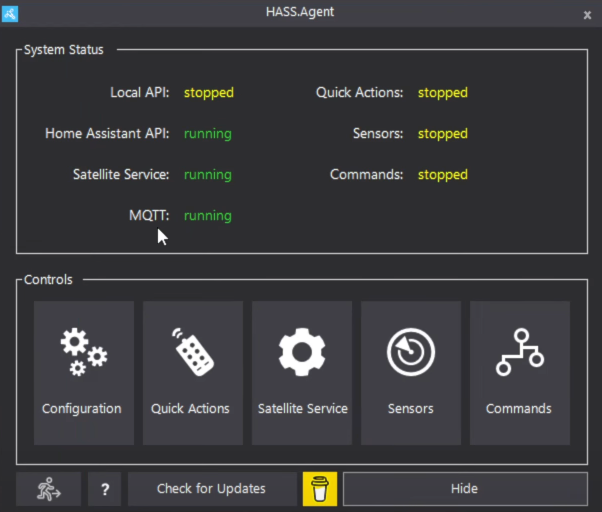The width and height of the screenshot is (602, 512).
Task: Close the HASS.Agent window
Action: click(587, 15)
